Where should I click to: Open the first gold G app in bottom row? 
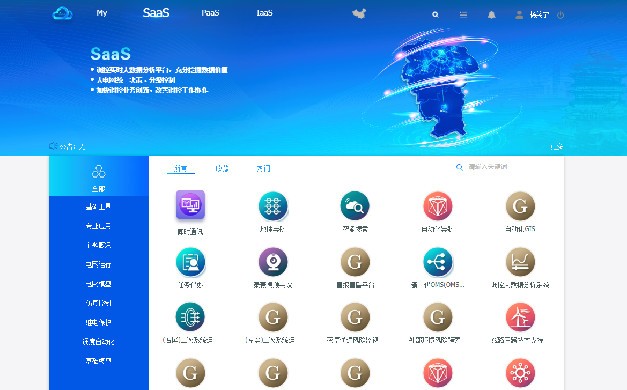(190, 373)
